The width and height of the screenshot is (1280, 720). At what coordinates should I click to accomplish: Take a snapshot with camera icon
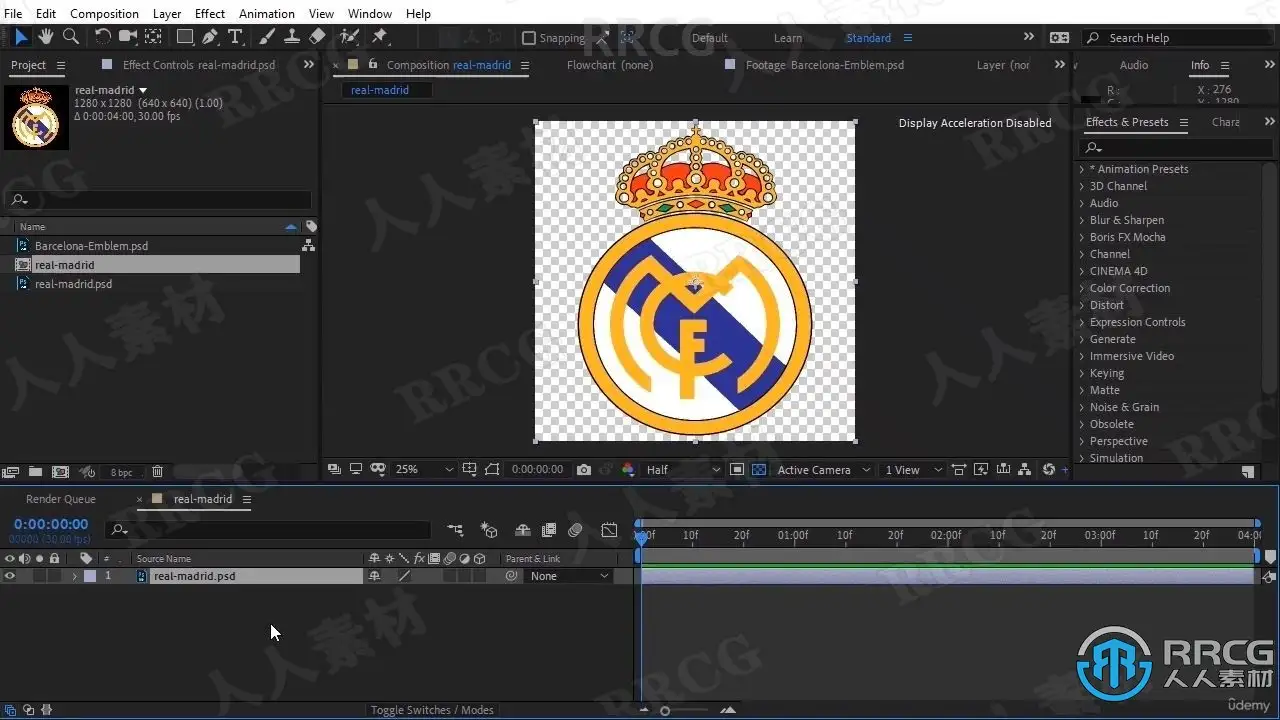tap(584, 469)
